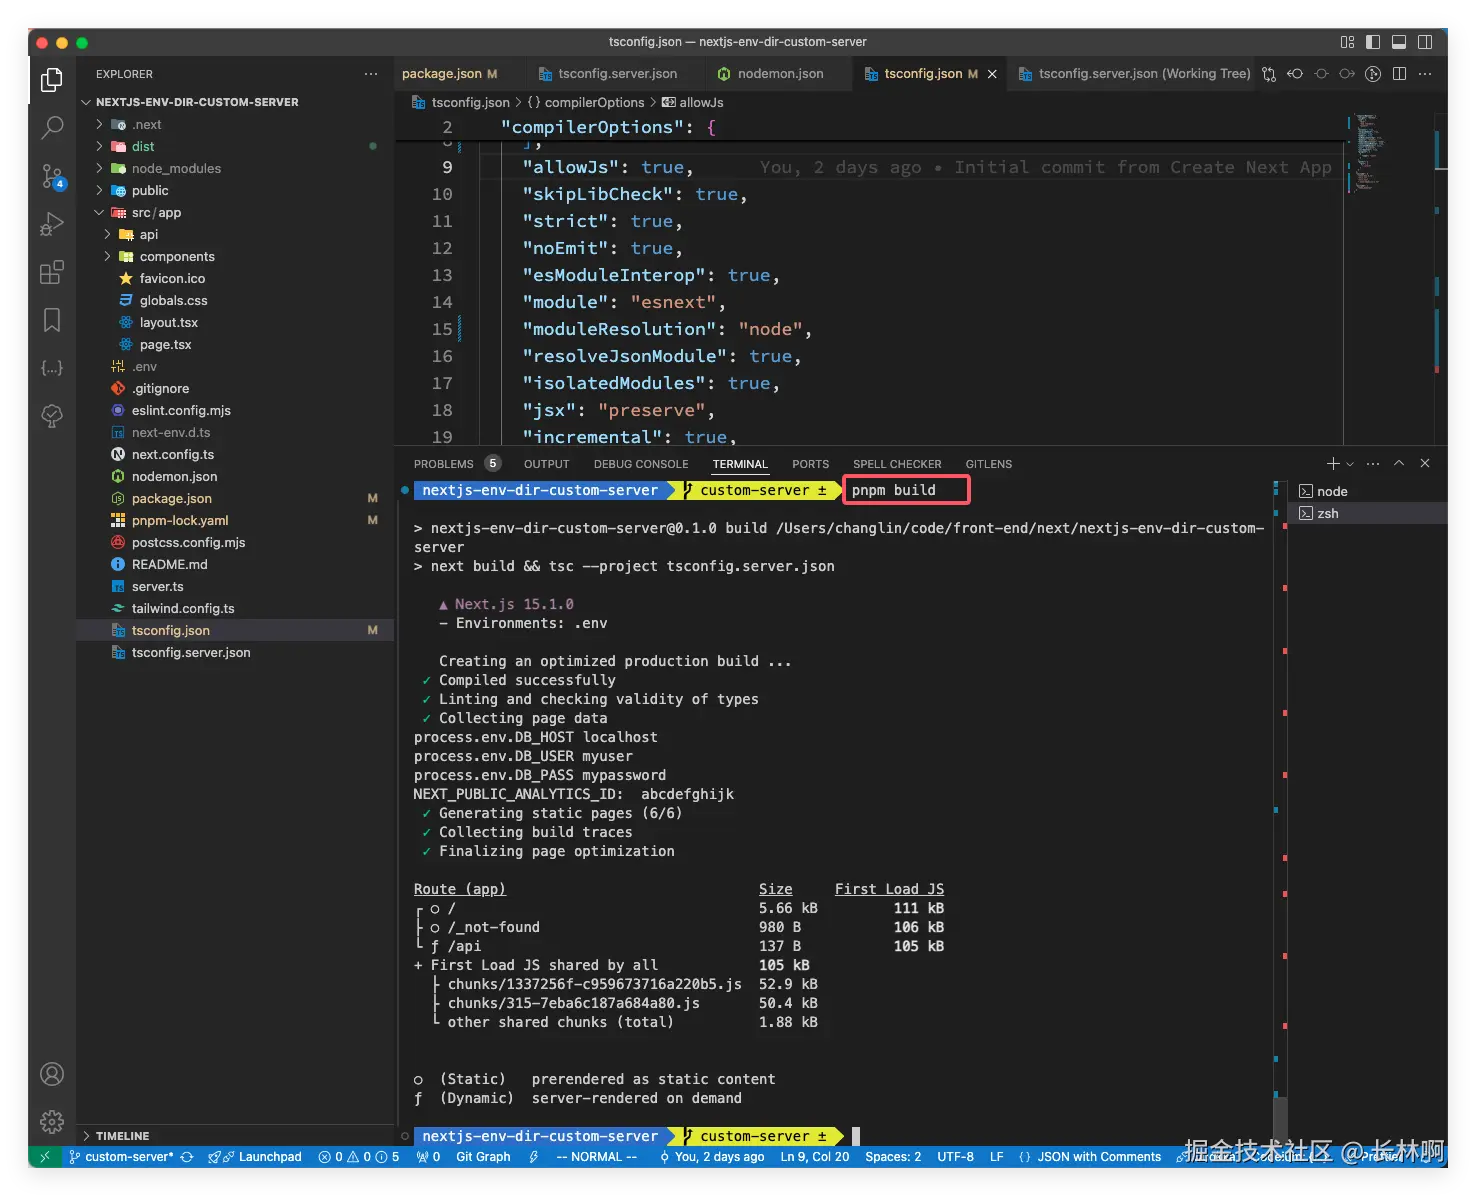Open the Extensions view
The height and width of the screenshot is (1196, 1476).
tap(52, 272)
